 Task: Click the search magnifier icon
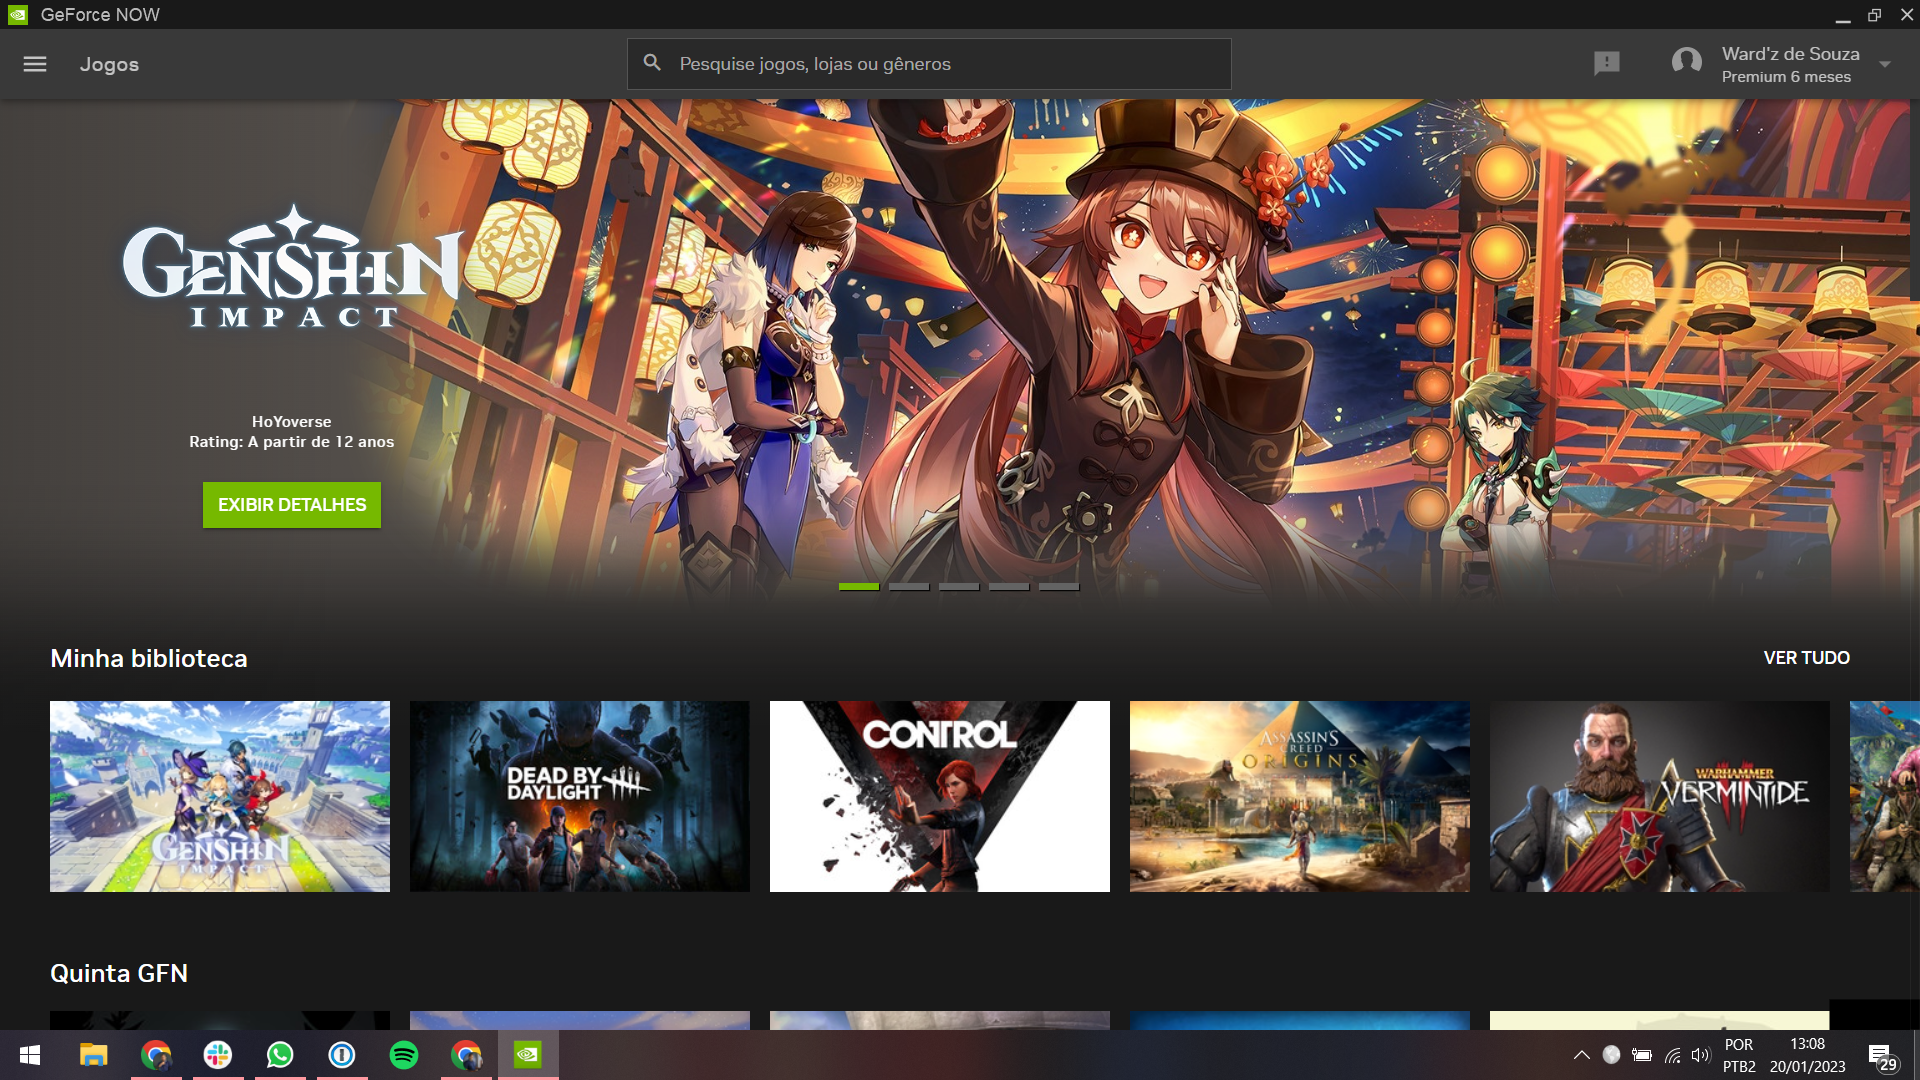pyautogui.click(x=652, y=63)
